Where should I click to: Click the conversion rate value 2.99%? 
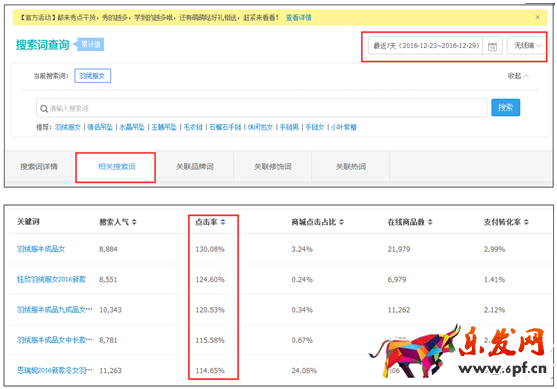pyautogui.click(x=494, y=249)
